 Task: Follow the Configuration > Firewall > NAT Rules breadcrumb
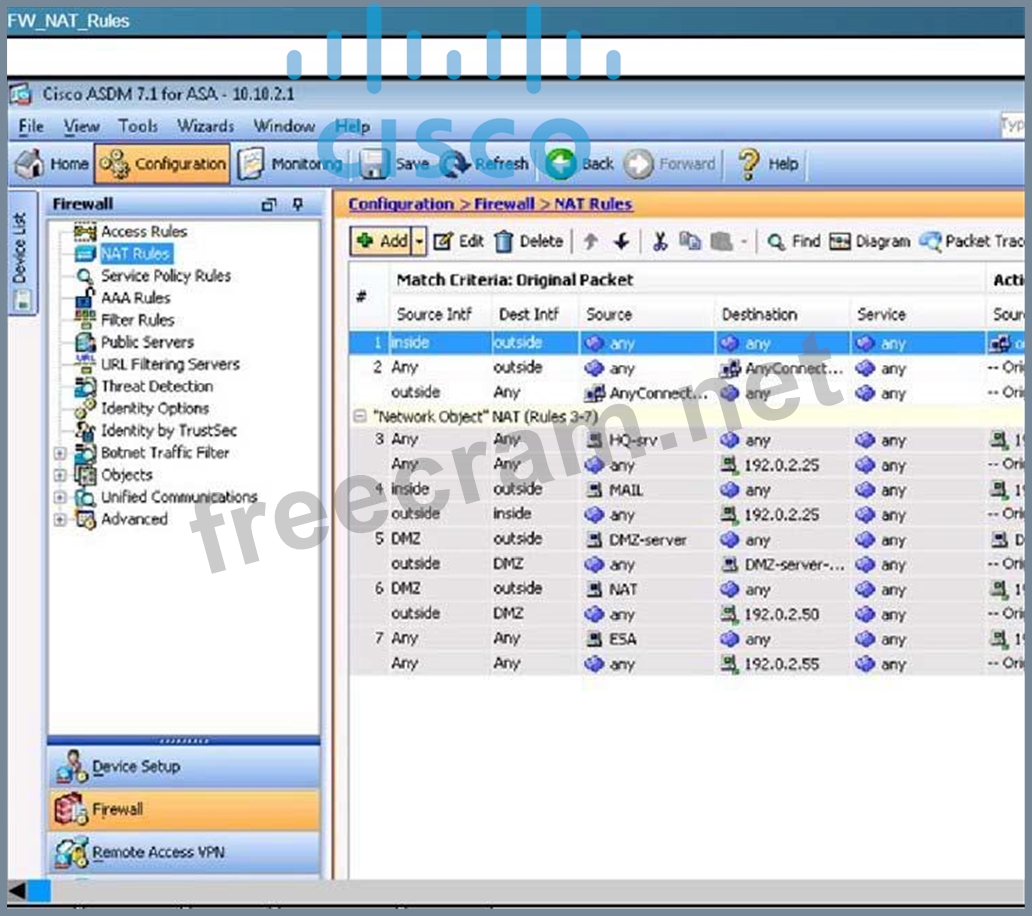490,204
